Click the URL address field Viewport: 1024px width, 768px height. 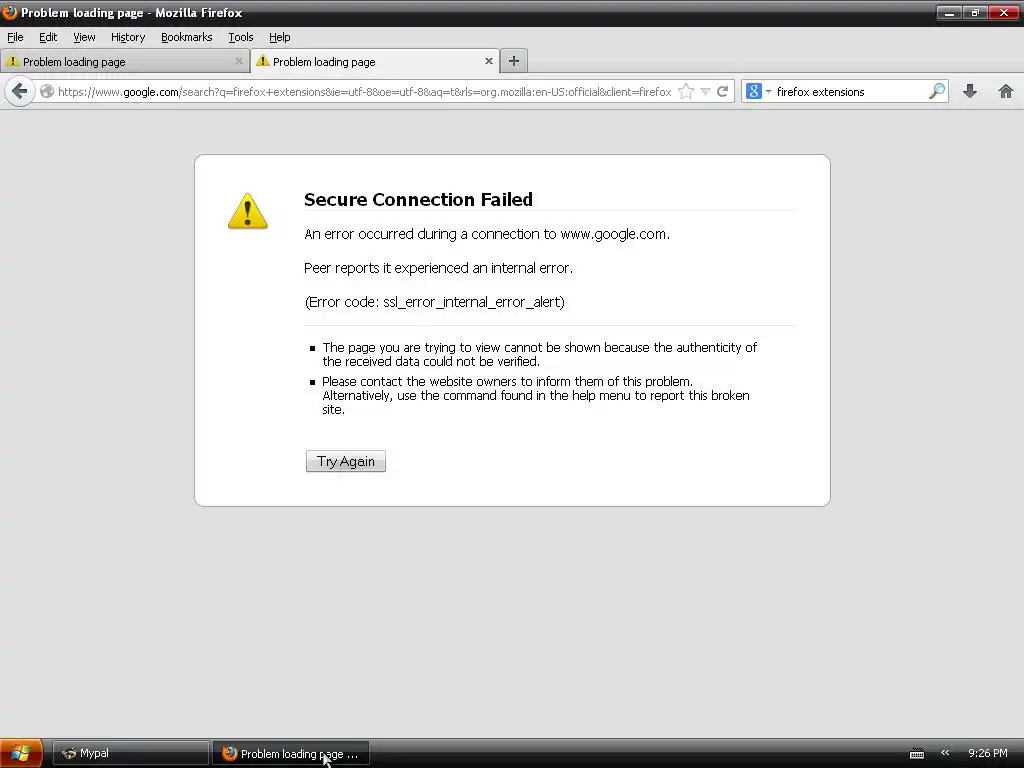pos(364,91)
